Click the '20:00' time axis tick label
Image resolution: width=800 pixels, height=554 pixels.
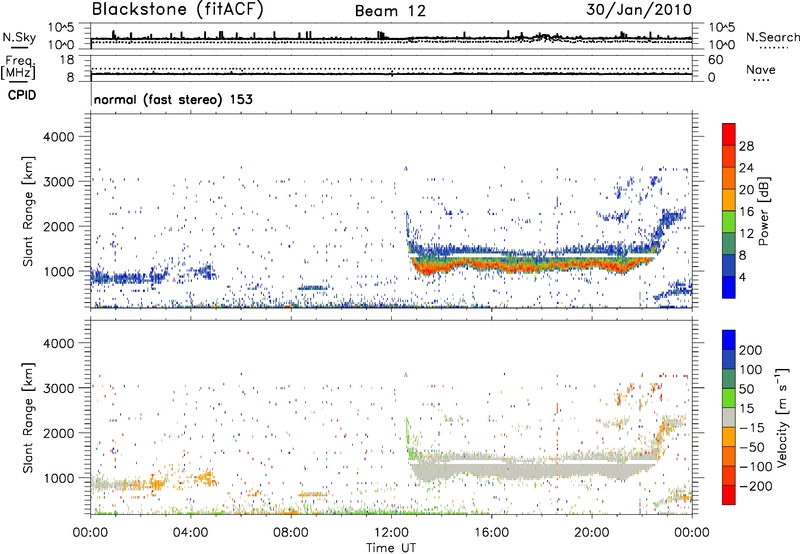coord(591,533)
